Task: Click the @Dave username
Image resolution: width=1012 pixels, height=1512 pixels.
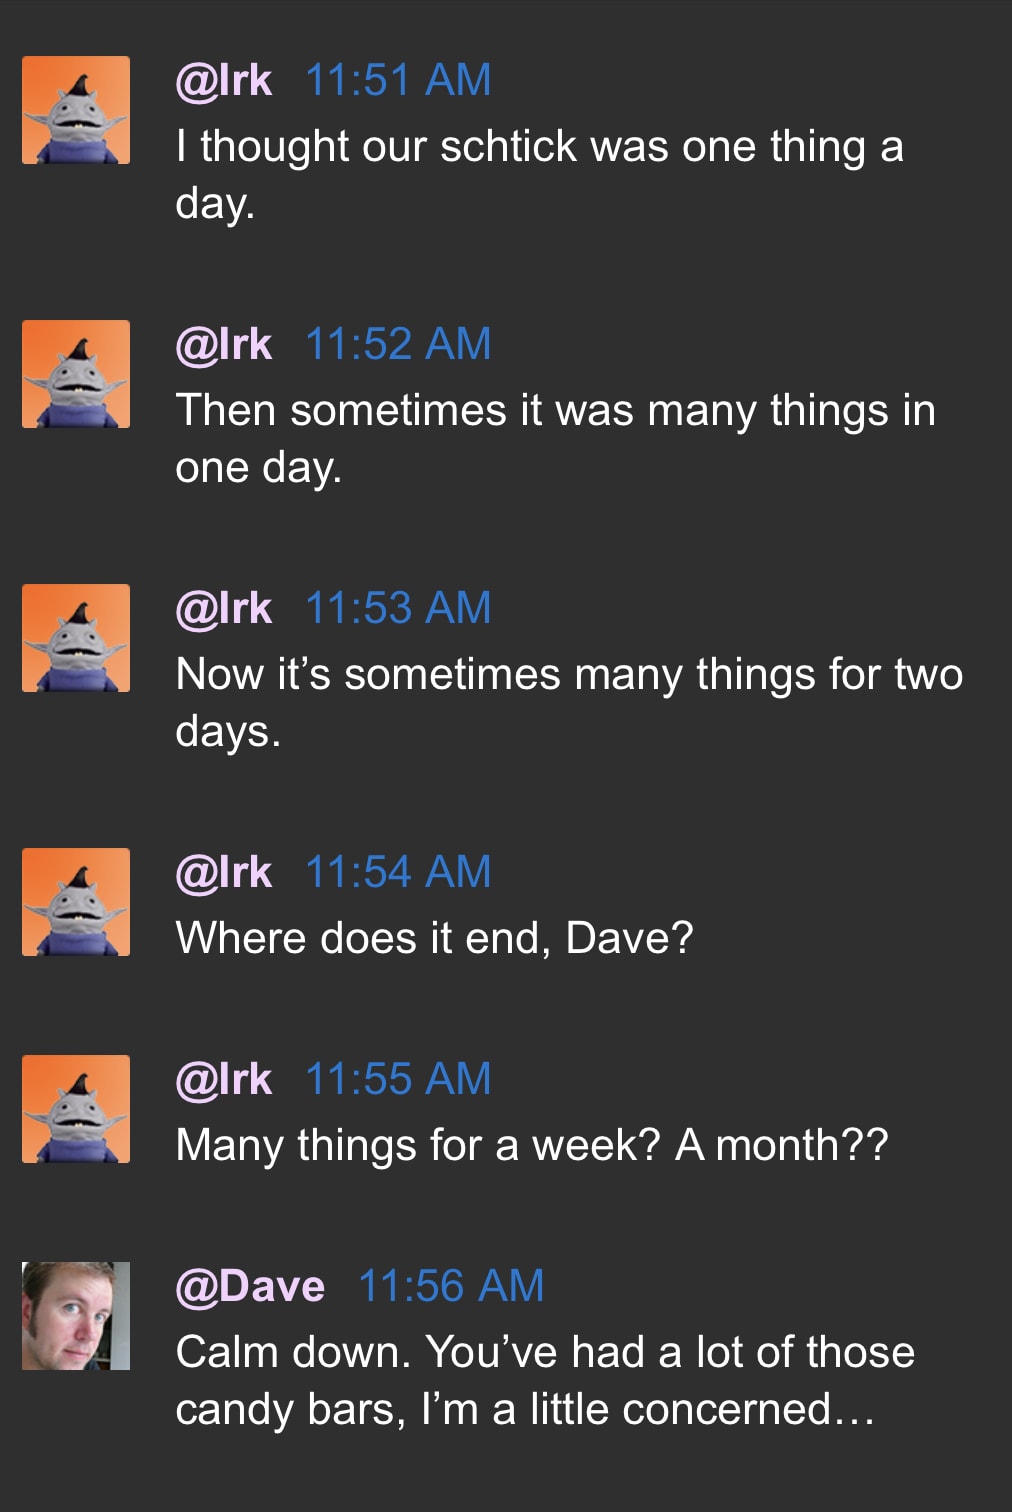Action: pyautogui.click(x=250, y=1287)
